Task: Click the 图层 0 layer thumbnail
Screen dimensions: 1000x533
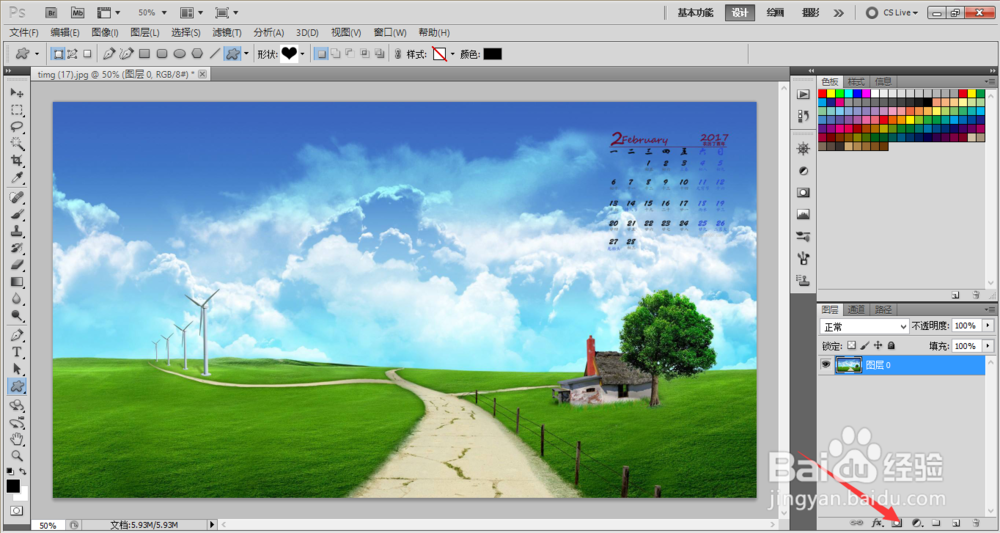Action: [848, 365]
